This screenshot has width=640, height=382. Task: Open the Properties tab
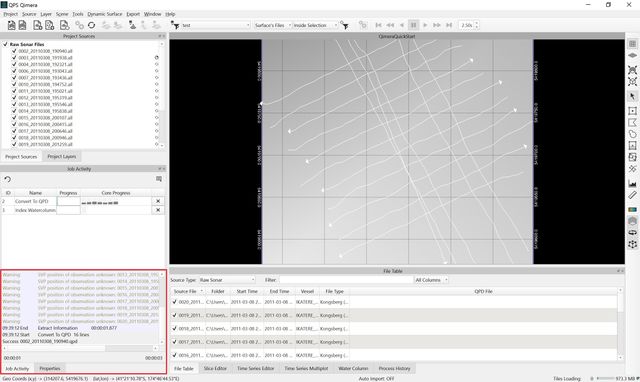pos(50,369)
